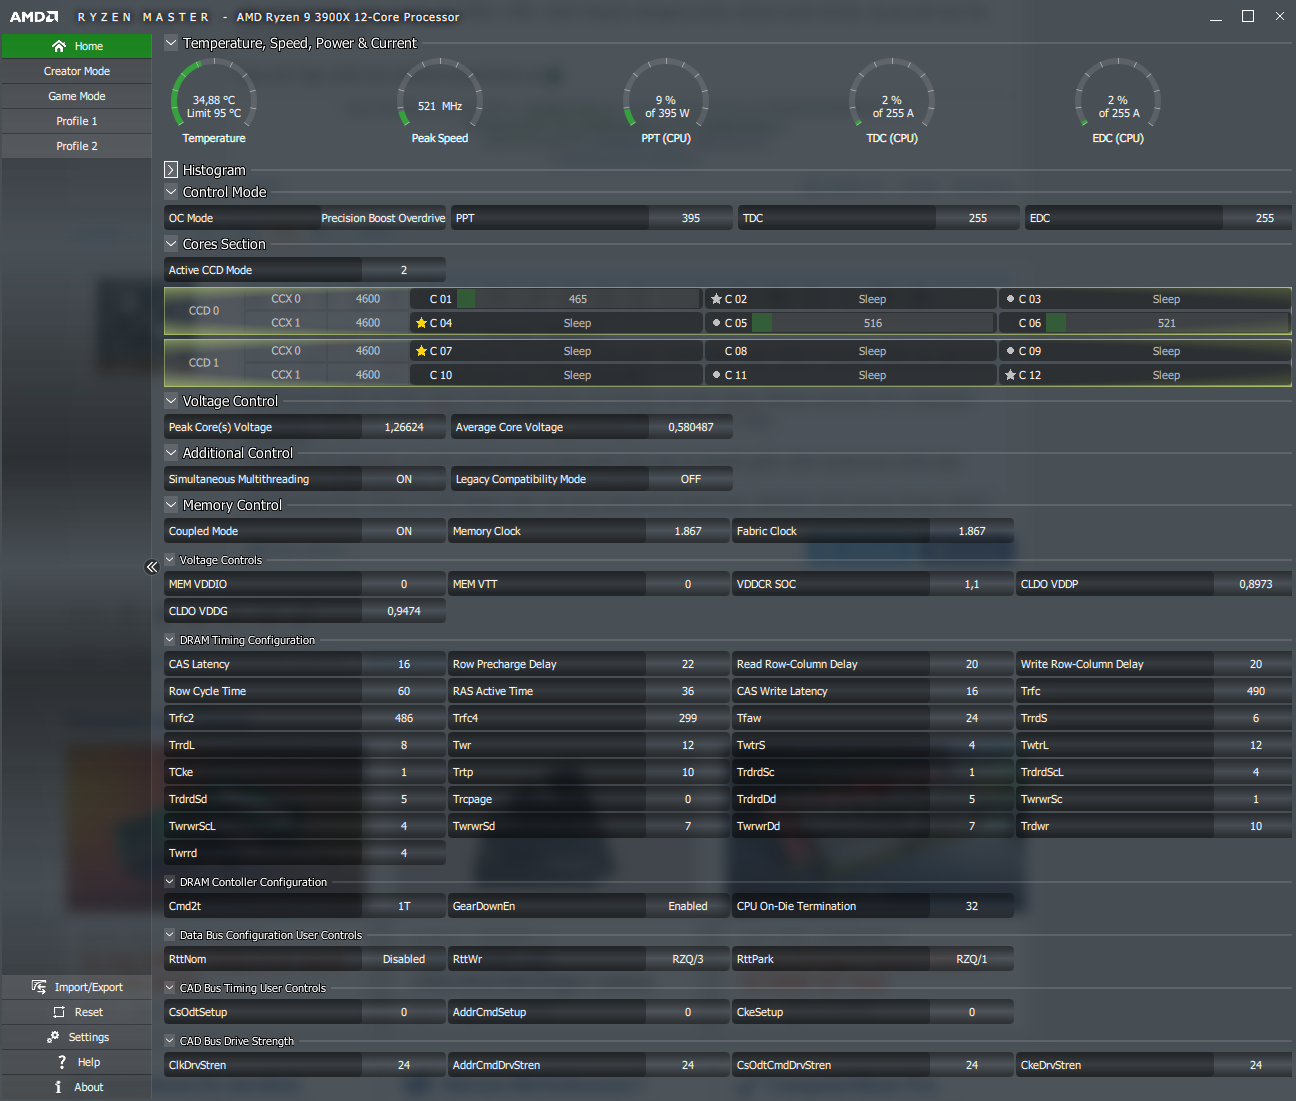1296x1101 pixels.
Task: Click the dot marker on core C 03
Action: 1010,299
